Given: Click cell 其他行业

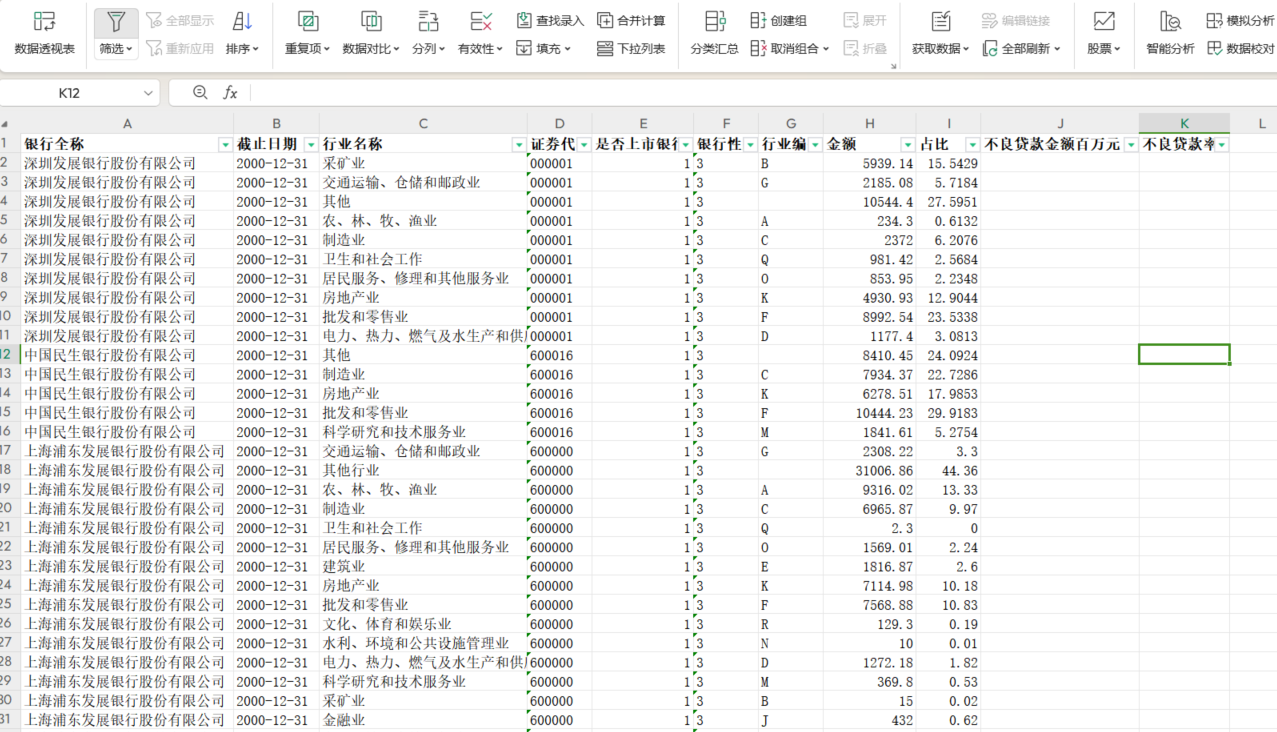Looking at the screenshot, I should pyautogui.click(x=423, y=470).
